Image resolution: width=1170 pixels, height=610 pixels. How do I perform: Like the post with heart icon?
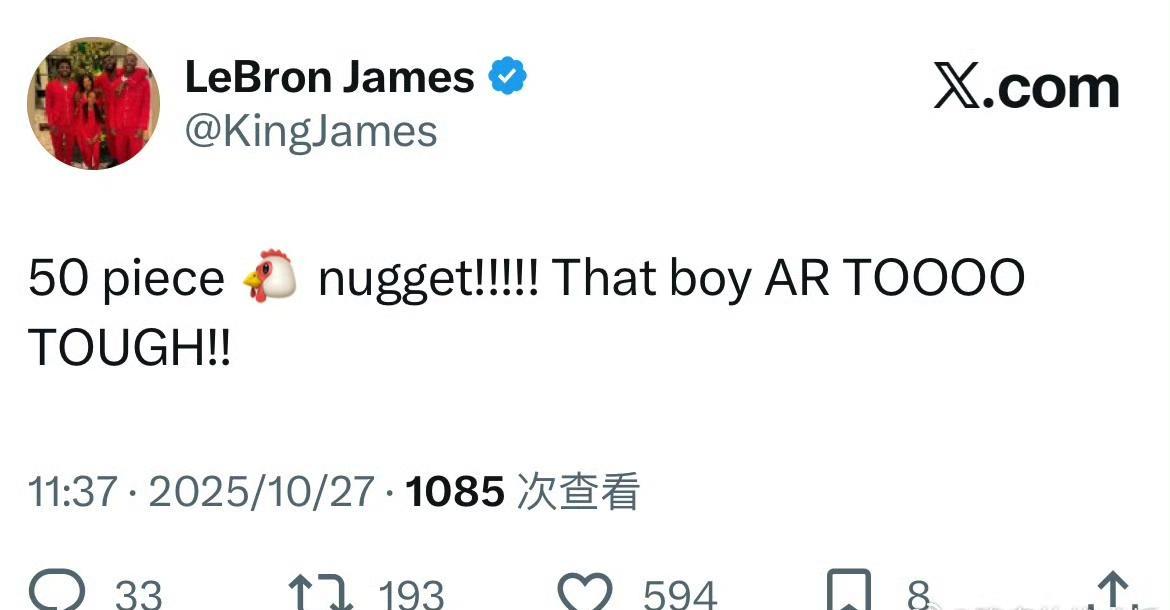pos(586,592)
